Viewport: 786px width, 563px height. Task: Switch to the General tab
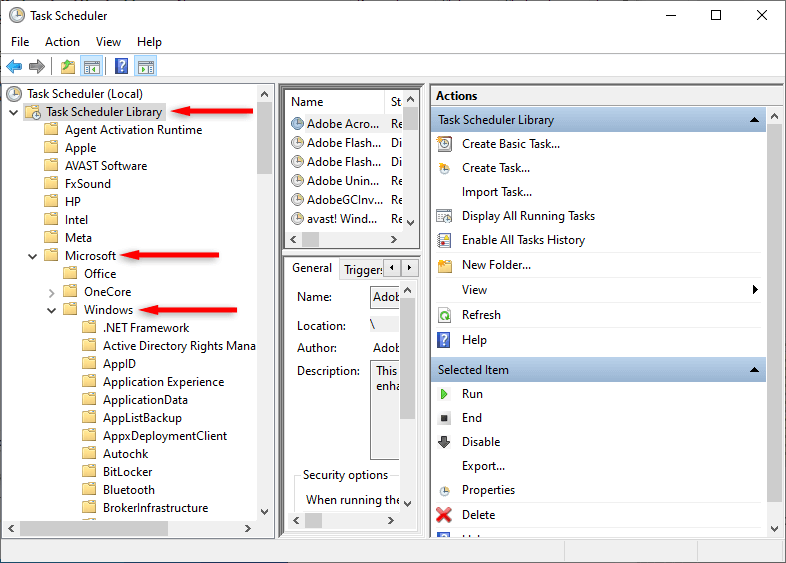(x=312, y=268)
